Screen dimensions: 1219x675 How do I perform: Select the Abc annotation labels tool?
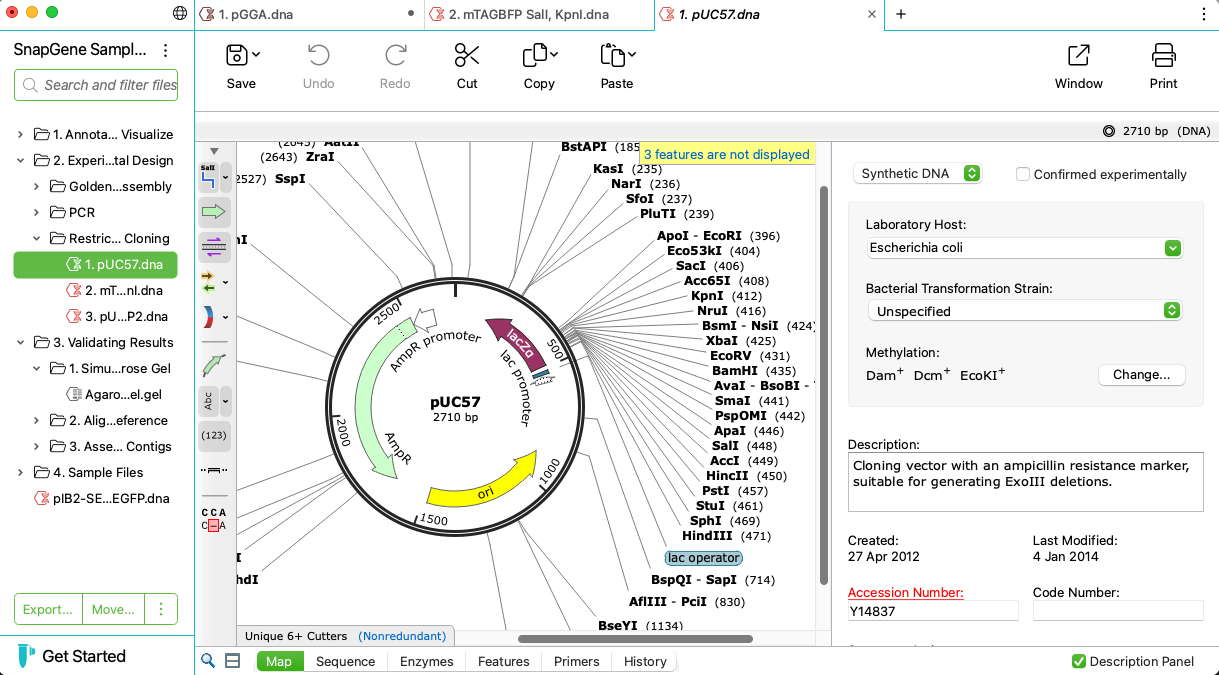coord(208,401)
